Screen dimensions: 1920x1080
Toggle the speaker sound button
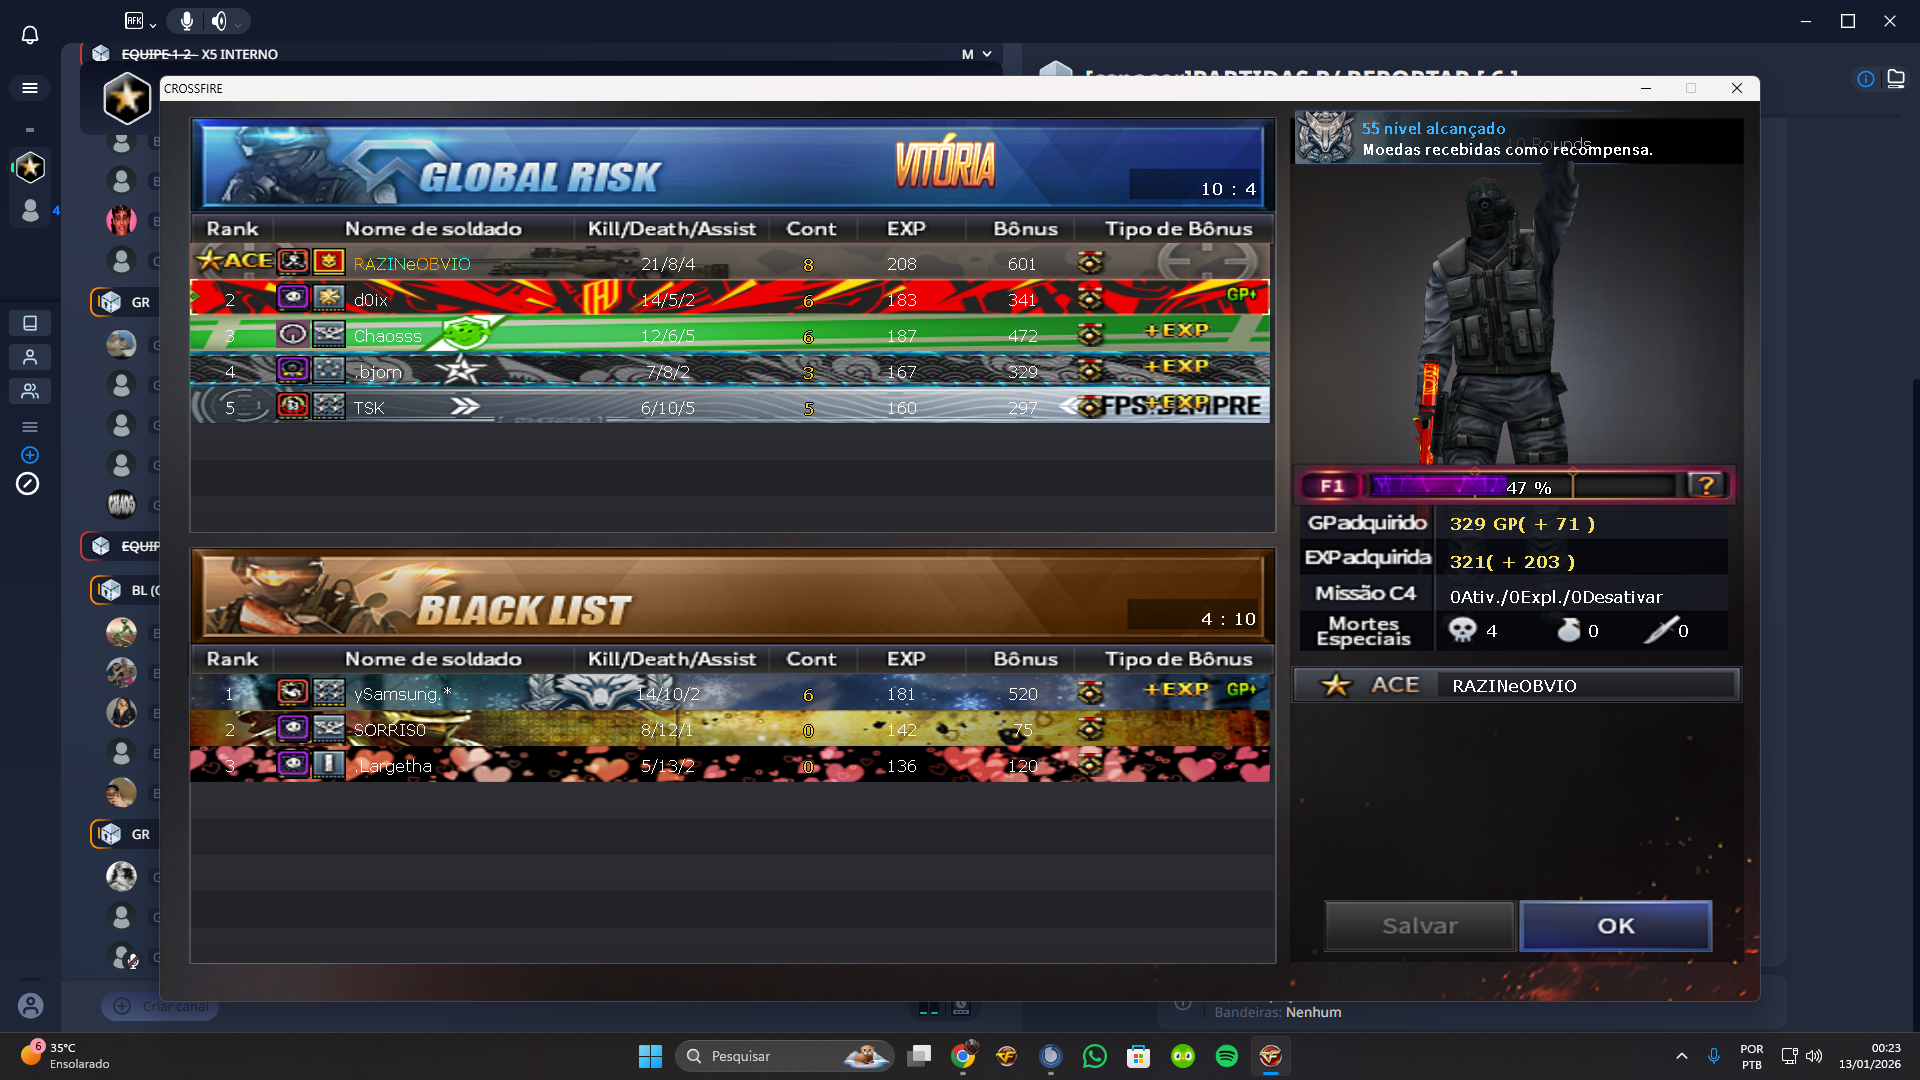218,21
